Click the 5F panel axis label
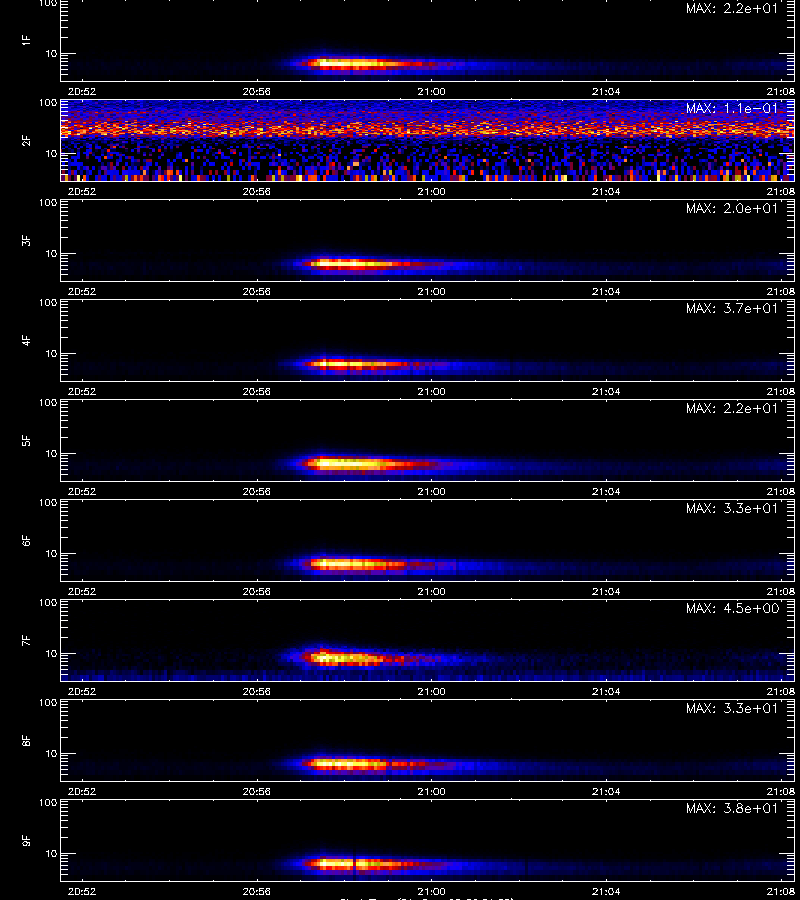The image size is (800, 900). pyautogui.click(x=26, y=440)
